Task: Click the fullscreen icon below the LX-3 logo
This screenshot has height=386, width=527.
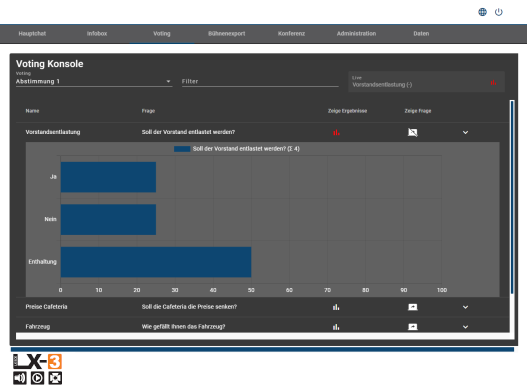Action: [x=55, y=378]
